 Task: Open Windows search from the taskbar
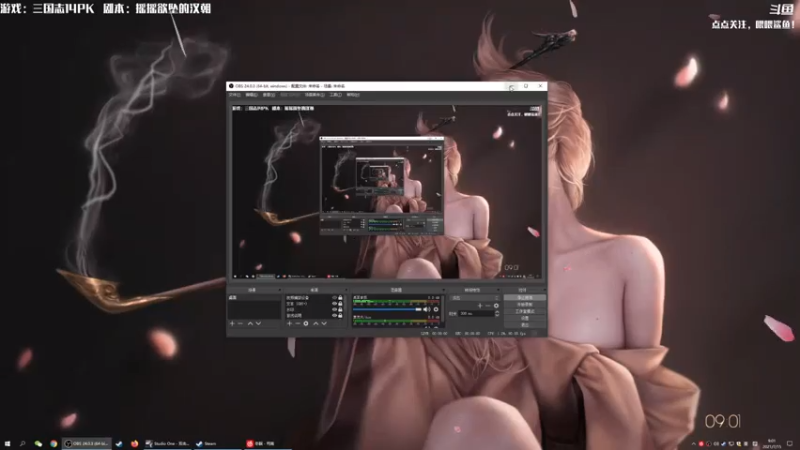[22, 443]
